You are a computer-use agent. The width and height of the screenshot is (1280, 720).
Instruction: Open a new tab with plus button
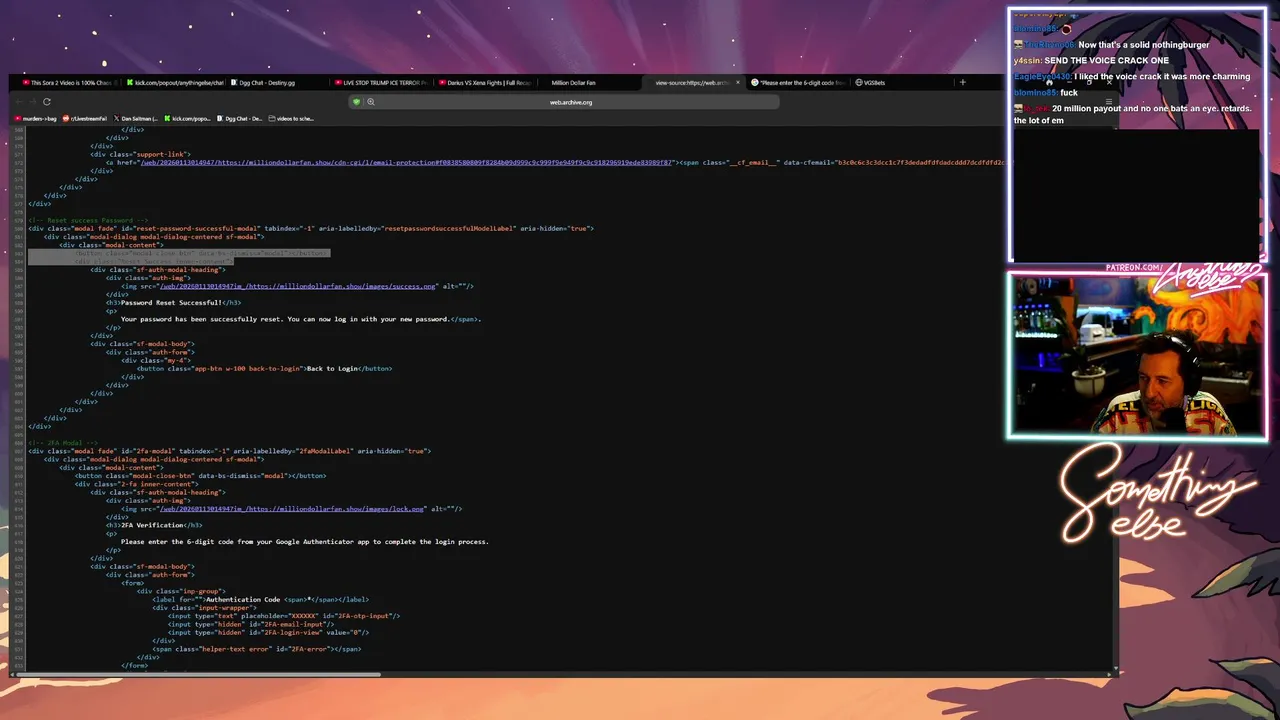pos(962,82)
